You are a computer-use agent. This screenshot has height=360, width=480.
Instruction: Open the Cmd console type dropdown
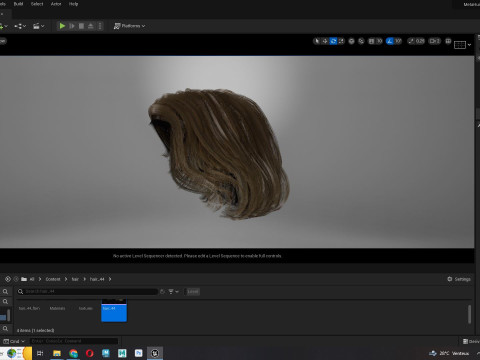14,341
